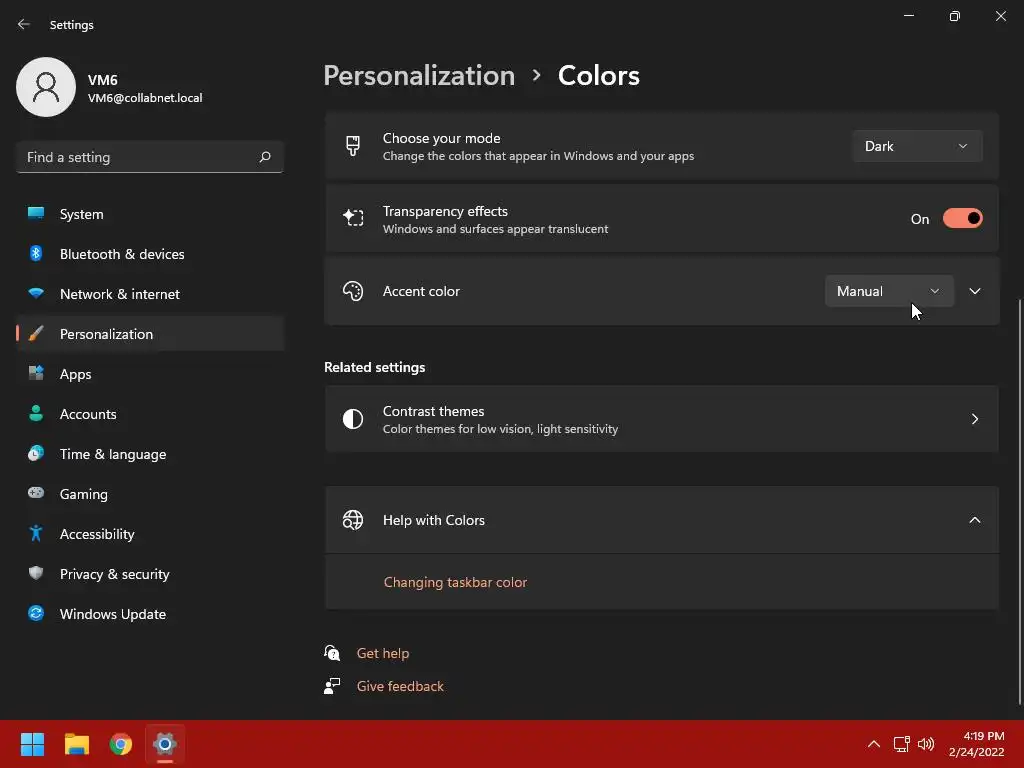This screenshot has height=768, width=1024.
Task: Click the back arrow in Settings header
Action: pyautogui.click(x=24, y=25)
